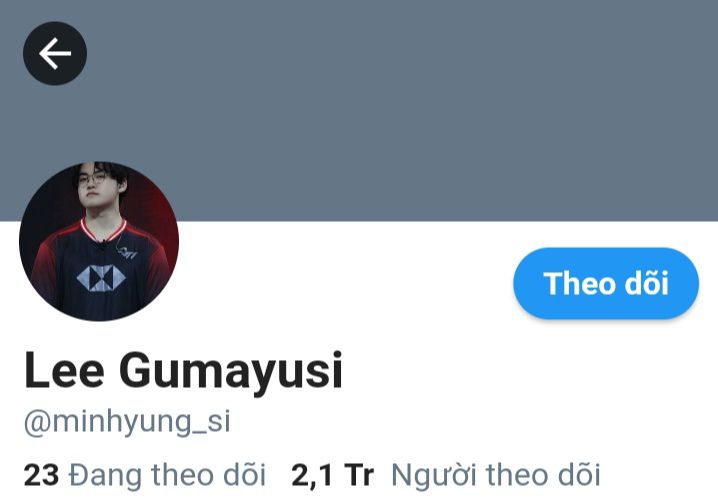Click the Người theo dõi label

click(495, 475)
